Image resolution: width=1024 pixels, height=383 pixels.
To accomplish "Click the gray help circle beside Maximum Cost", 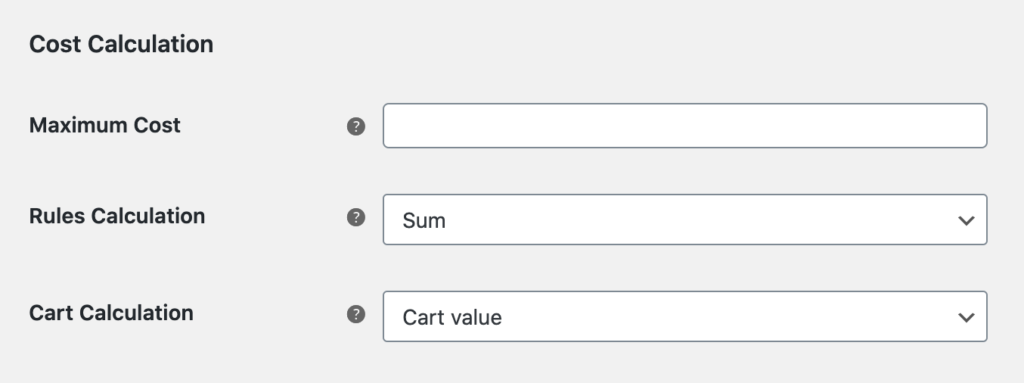I will (x=356, y=126).
